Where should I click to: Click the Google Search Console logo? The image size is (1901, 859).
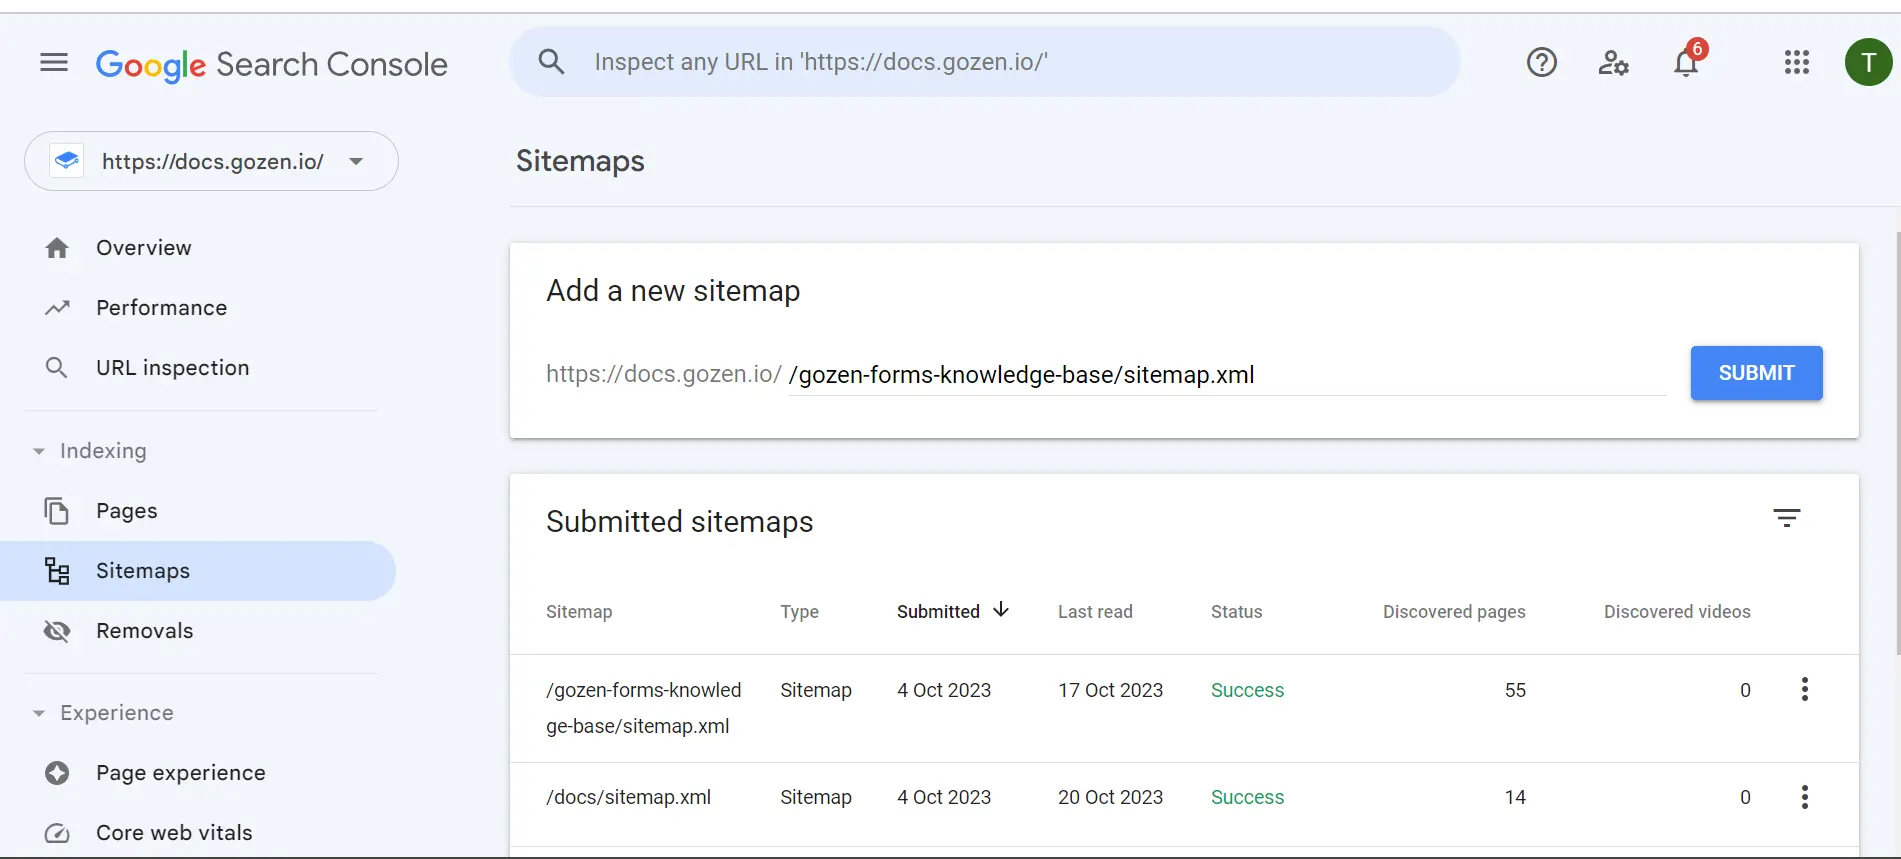271,65
